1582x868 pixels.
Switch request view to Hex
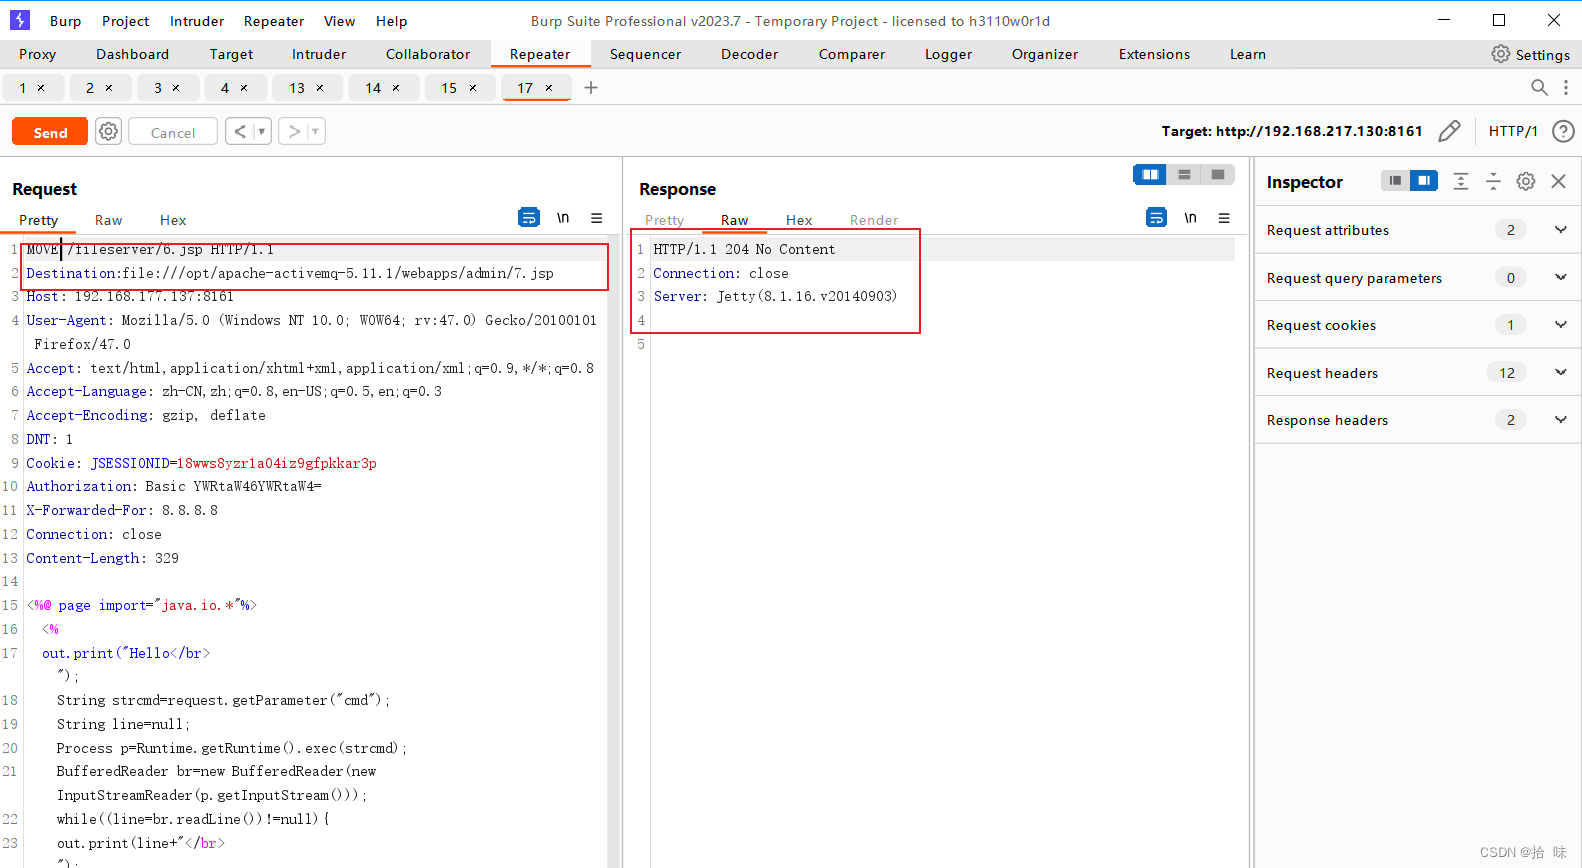tap(173, 220)
